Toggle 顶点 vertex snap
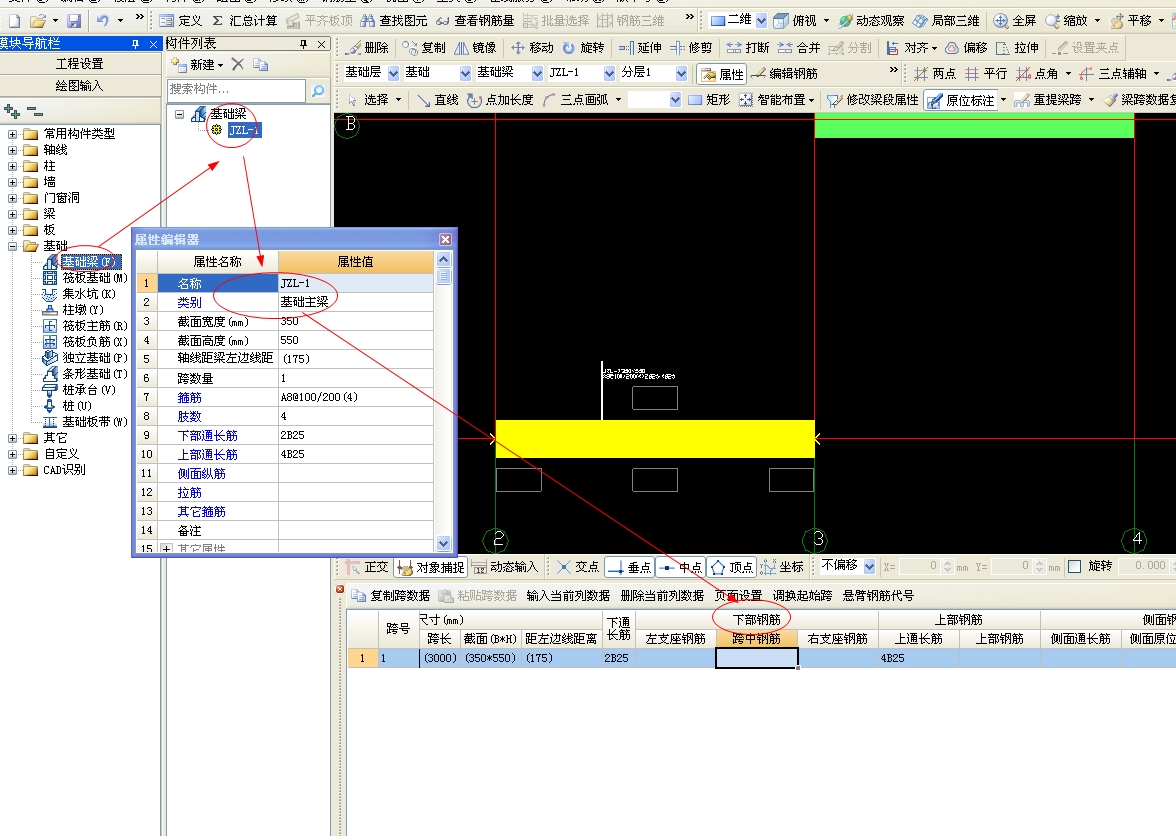 pos(732,567)
